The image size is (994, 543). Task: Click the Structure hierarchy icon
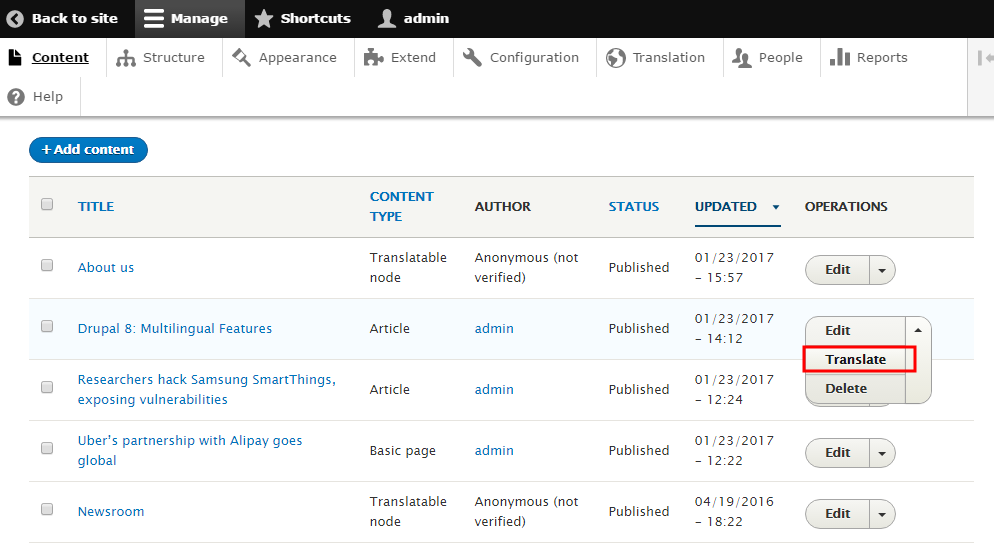pyautogui.click(x=126, y=58)
